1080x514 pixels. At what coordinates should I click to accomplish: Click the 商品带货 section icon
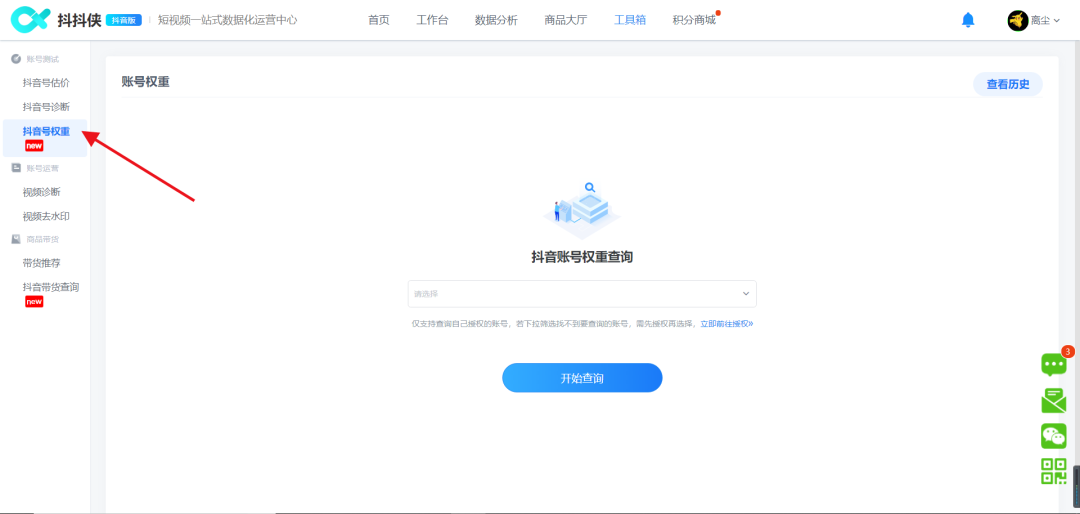click(x=16, y=239)
